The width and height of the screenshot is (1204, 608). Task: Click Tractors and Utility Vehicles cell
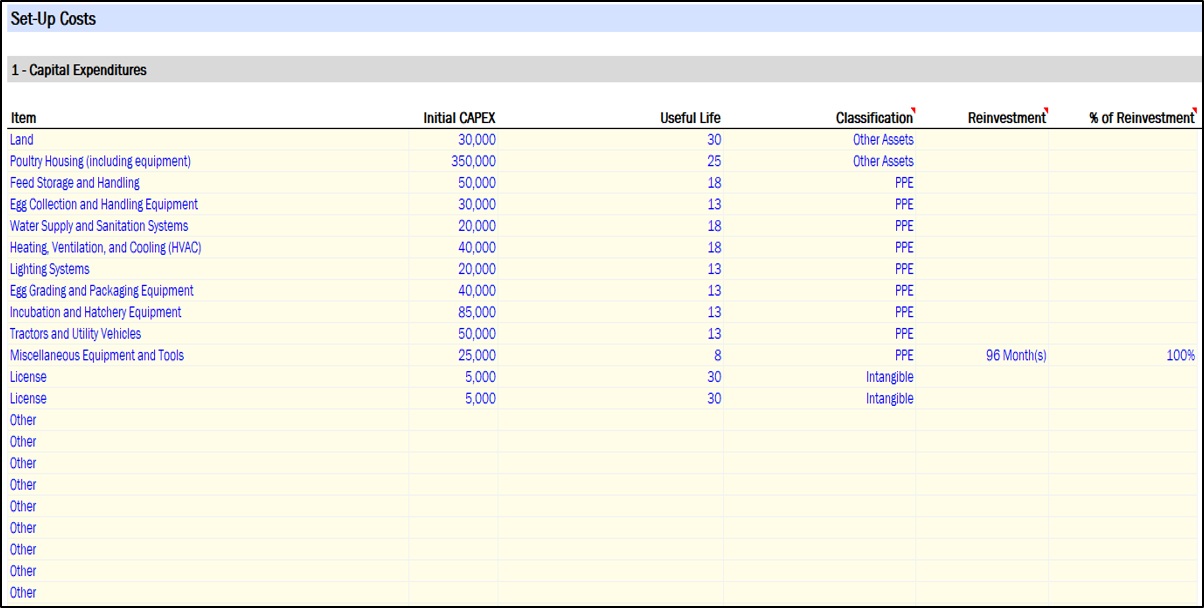pos(208,334)
